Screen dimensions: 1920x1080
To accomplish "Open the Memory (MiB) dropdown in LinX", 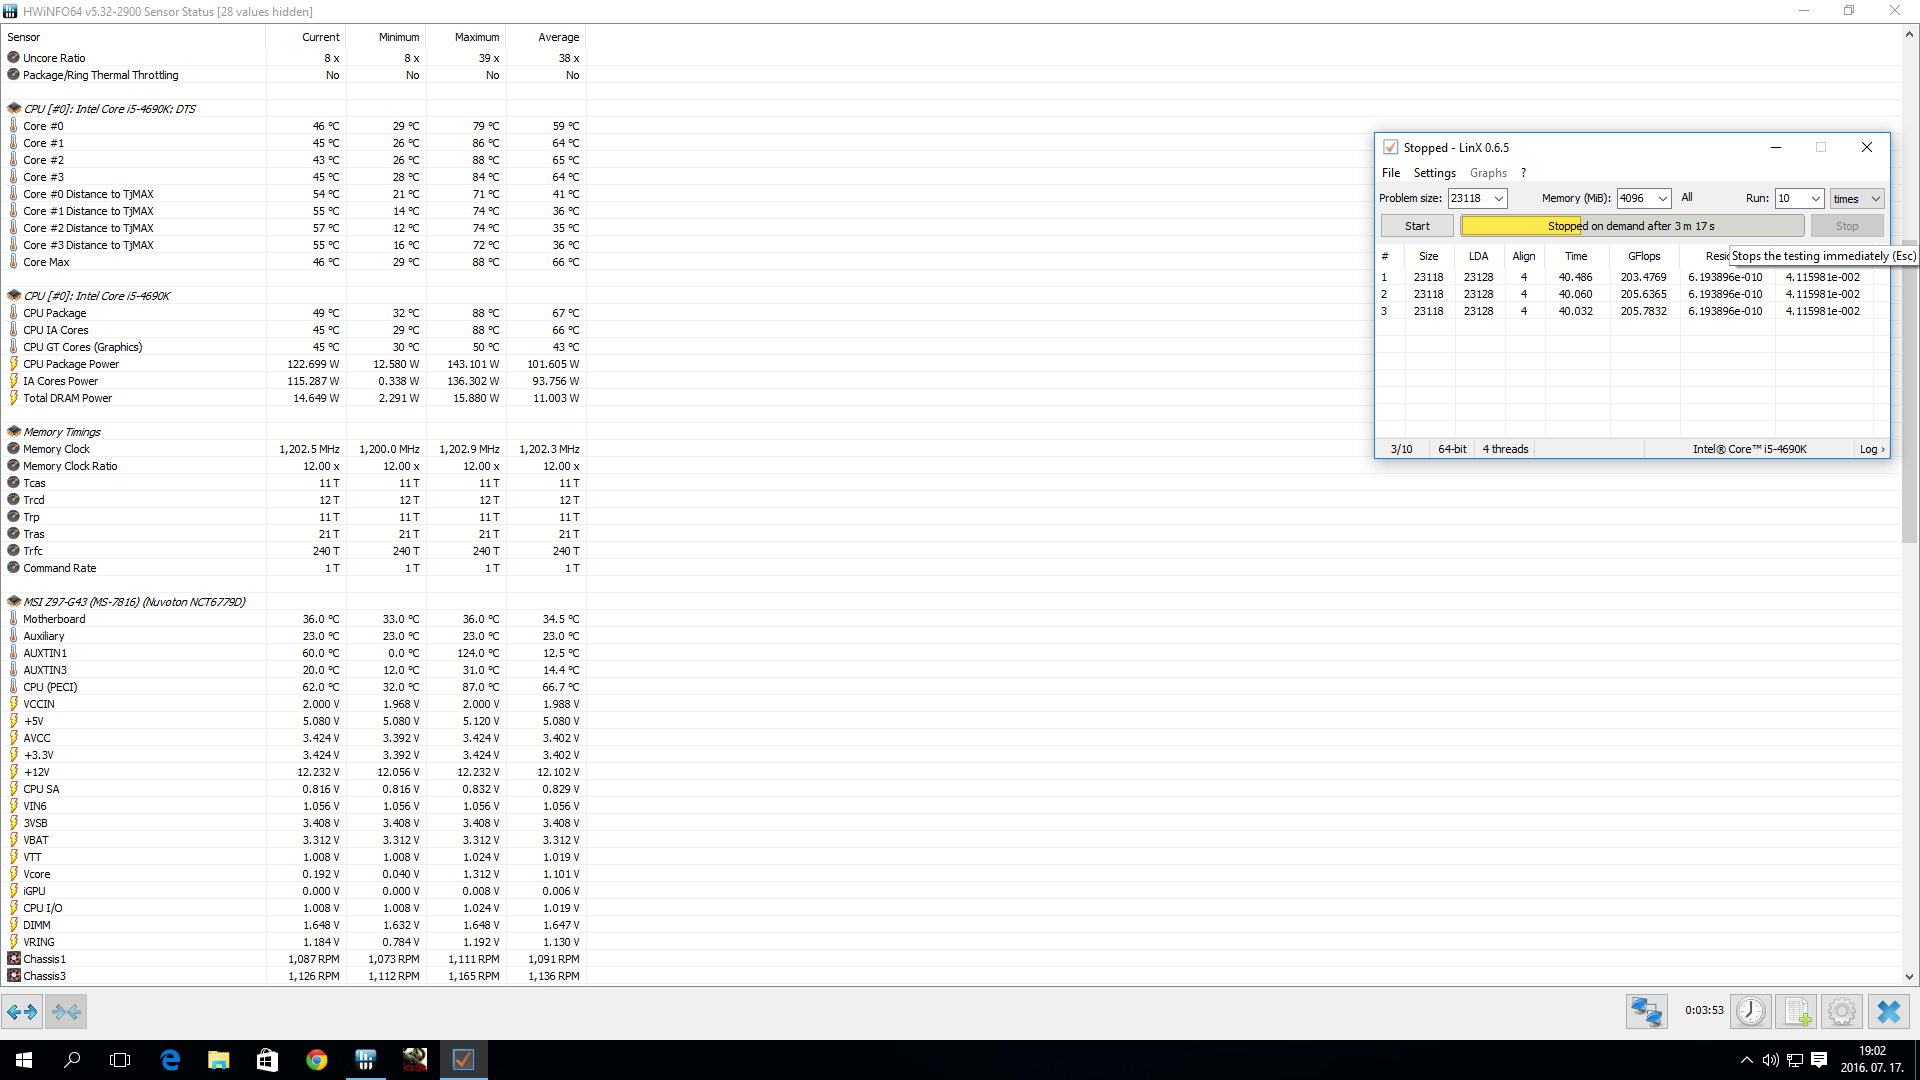I will click(1662, 199).
